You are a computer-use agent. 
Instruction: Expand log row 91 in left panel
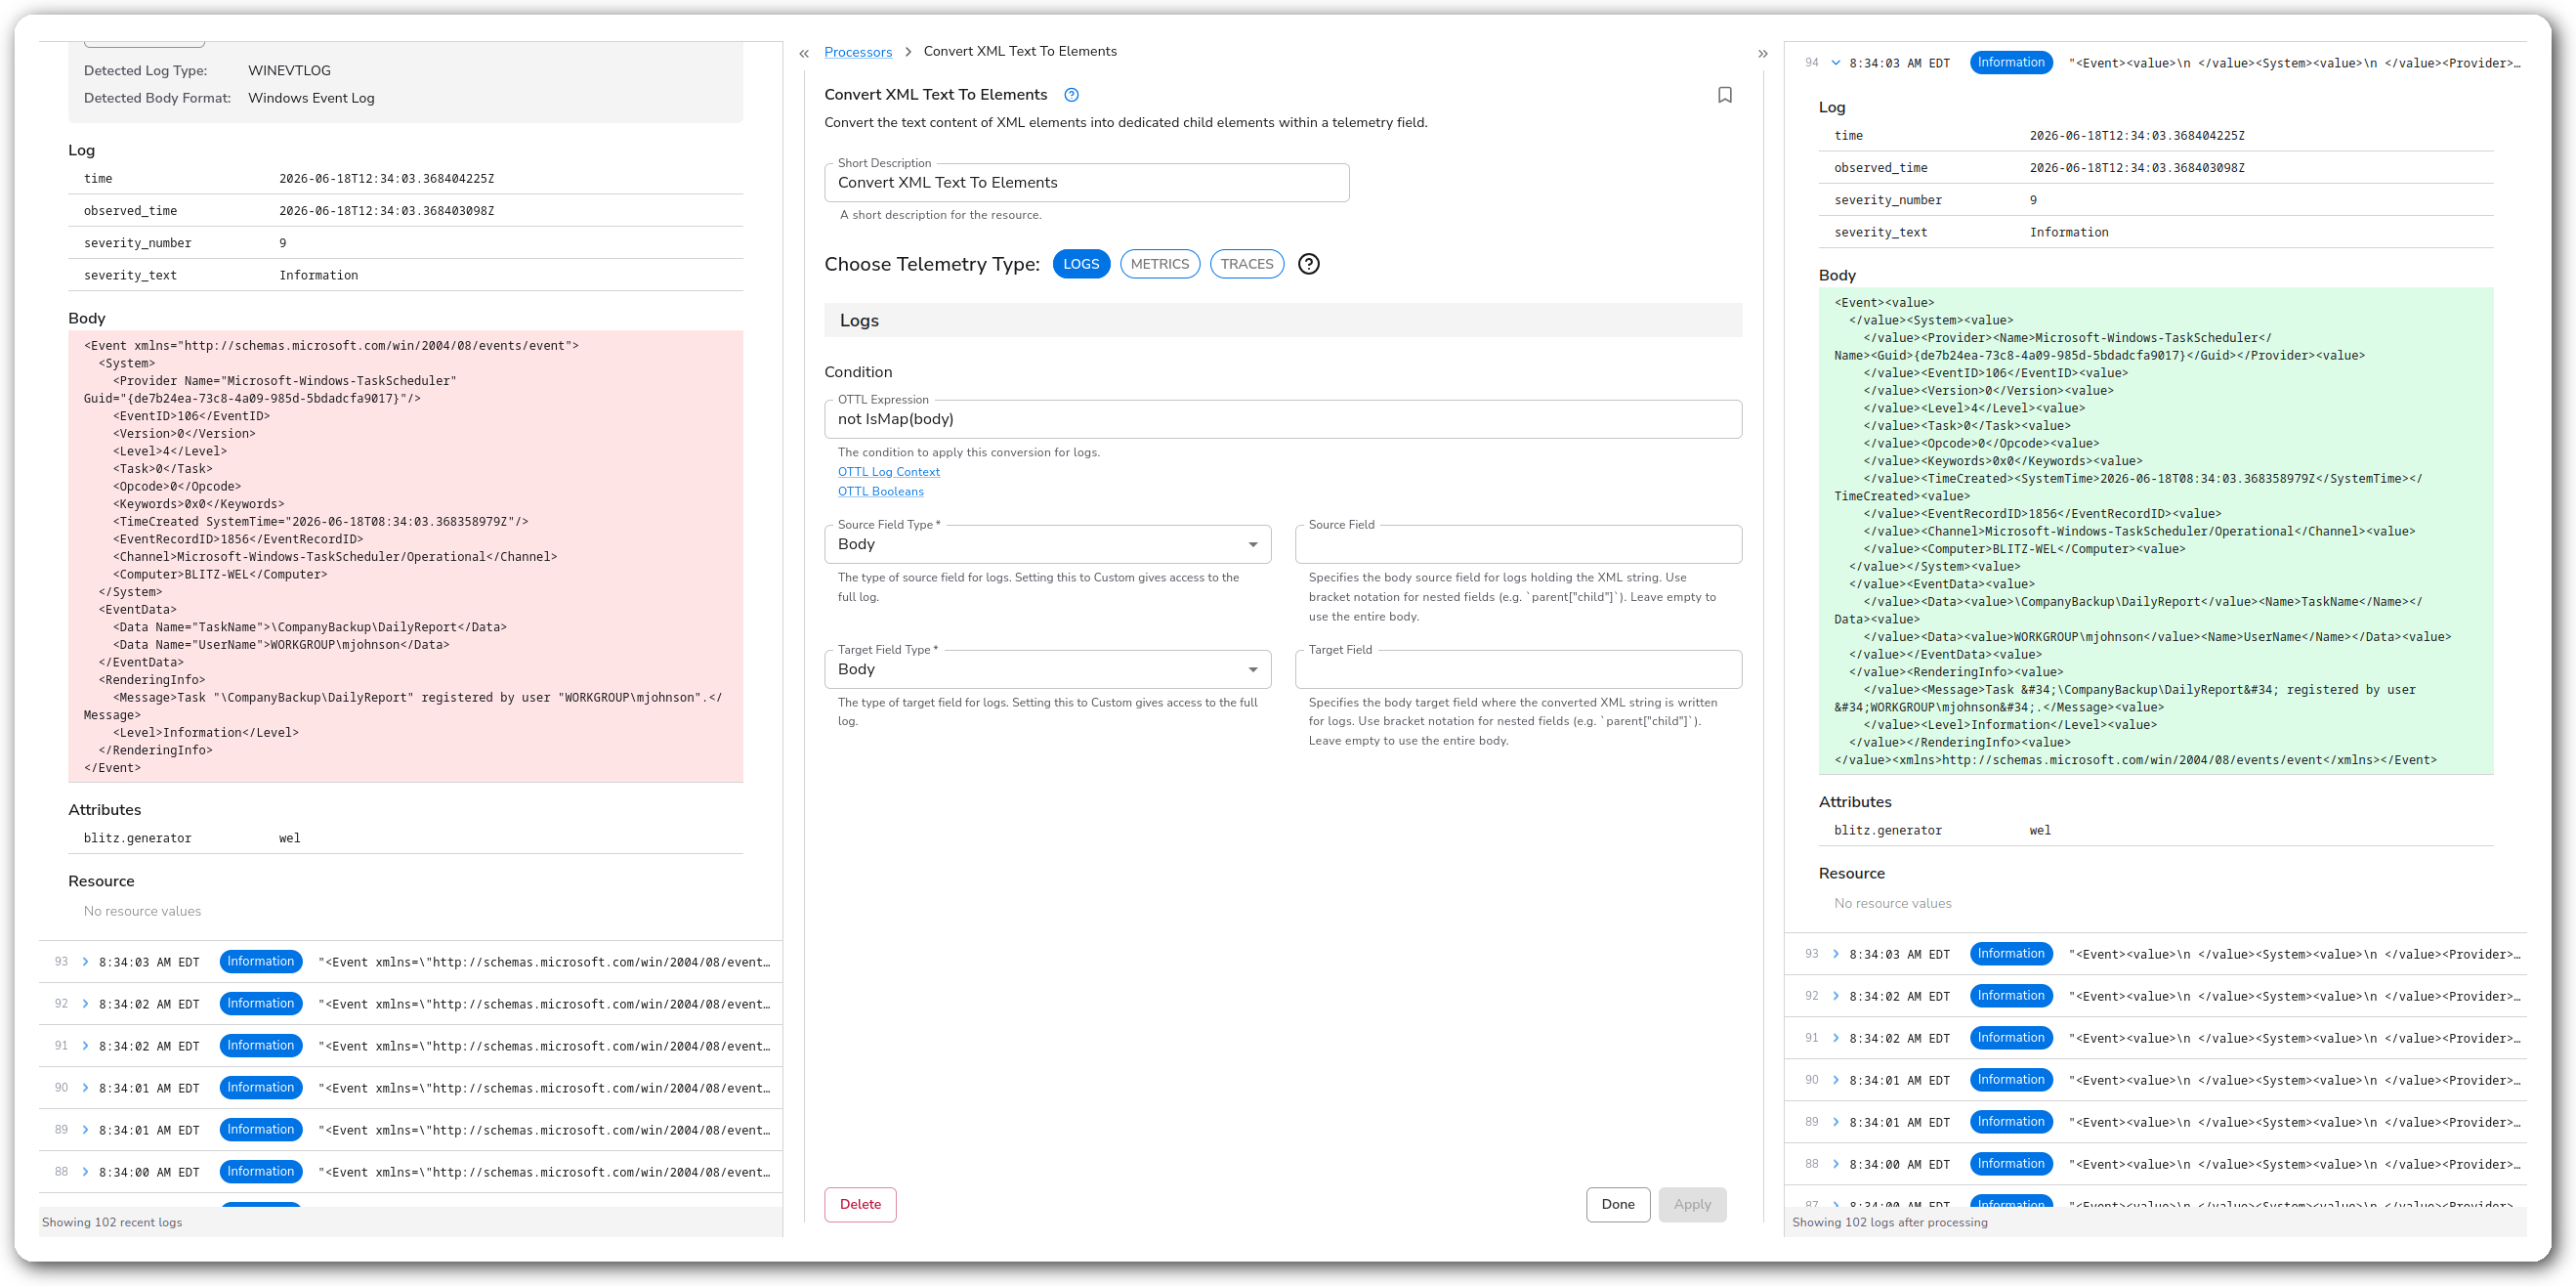[x=85, y=1046]
